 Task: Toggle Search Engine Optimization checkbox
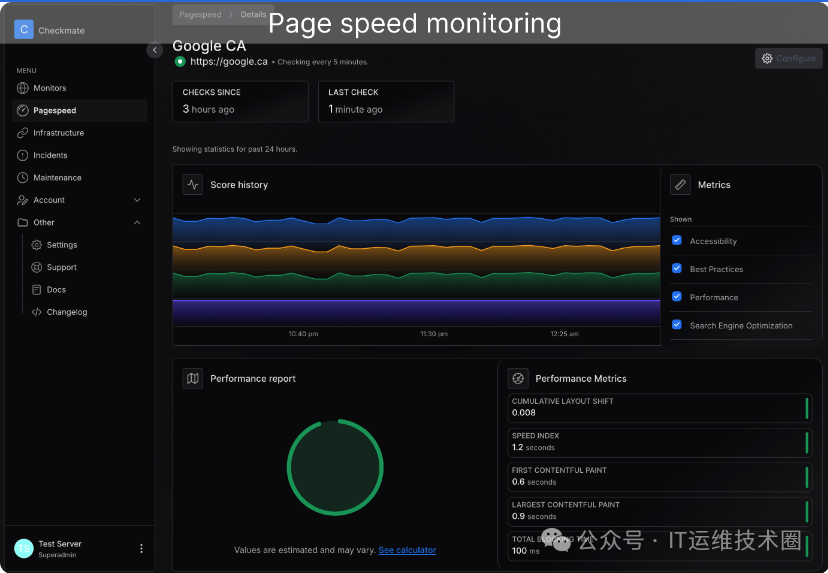676,324
